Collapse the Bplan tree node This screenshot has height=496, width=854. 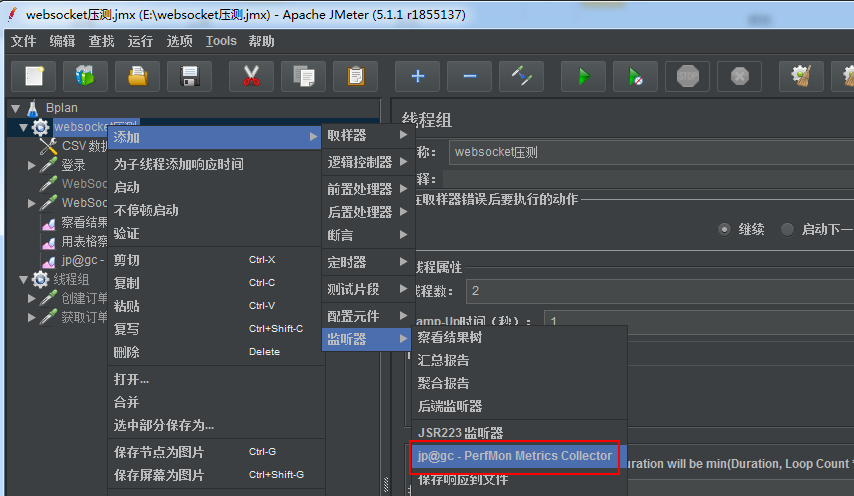click(16, 108)
